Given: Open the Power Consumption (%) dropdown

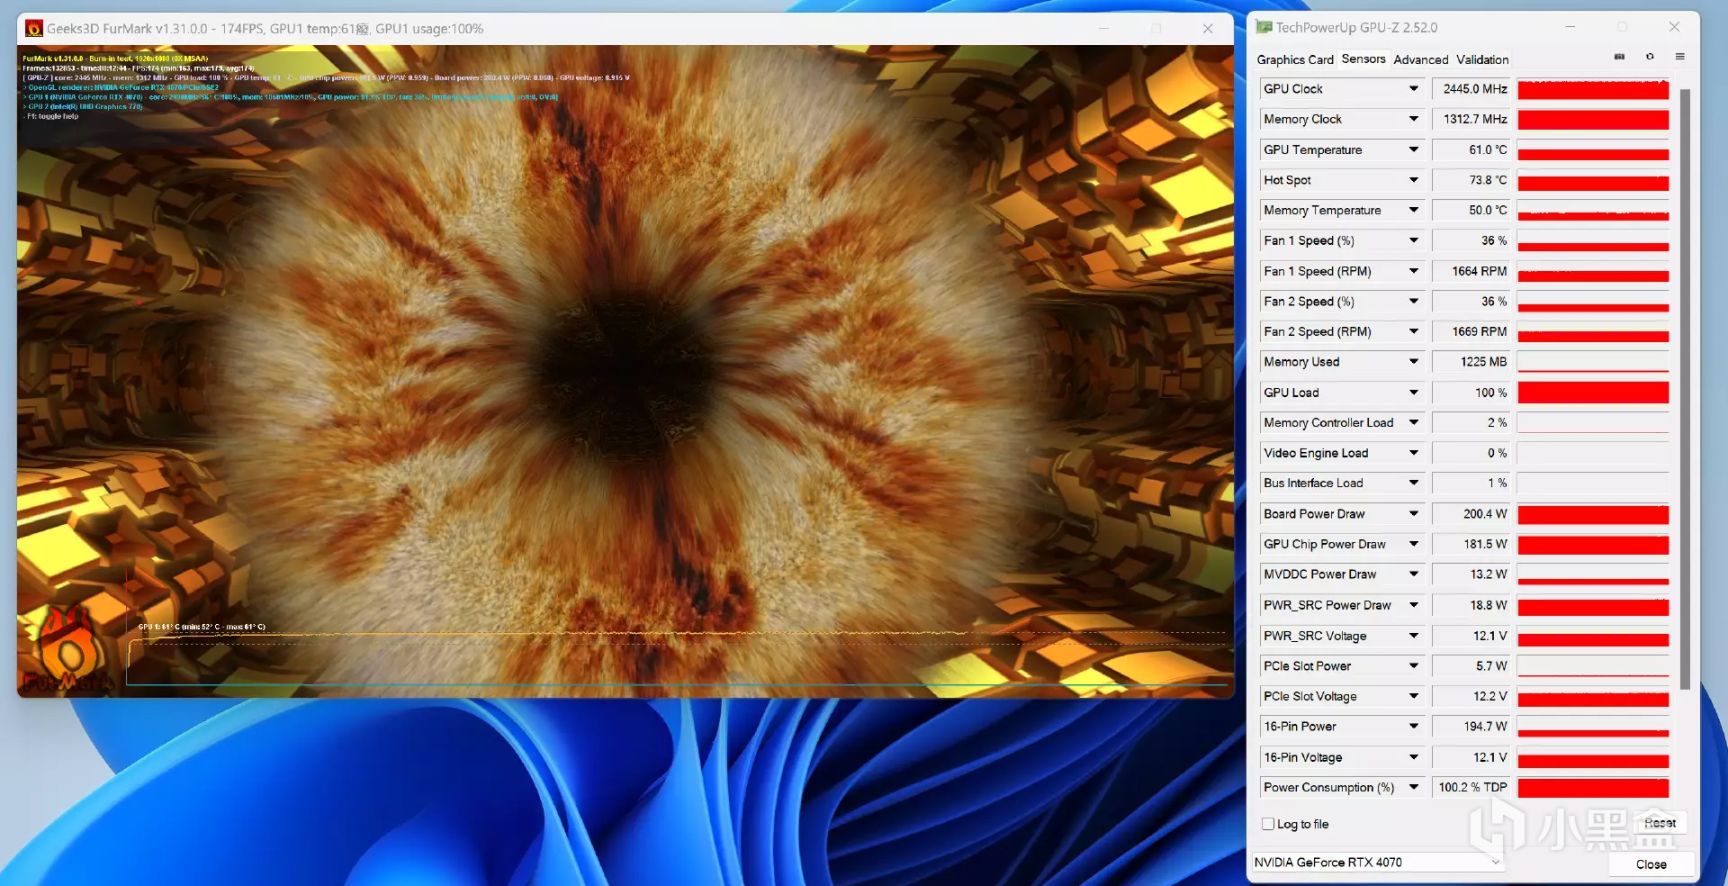Looking at the screenshot, I should coord(1414,787).
